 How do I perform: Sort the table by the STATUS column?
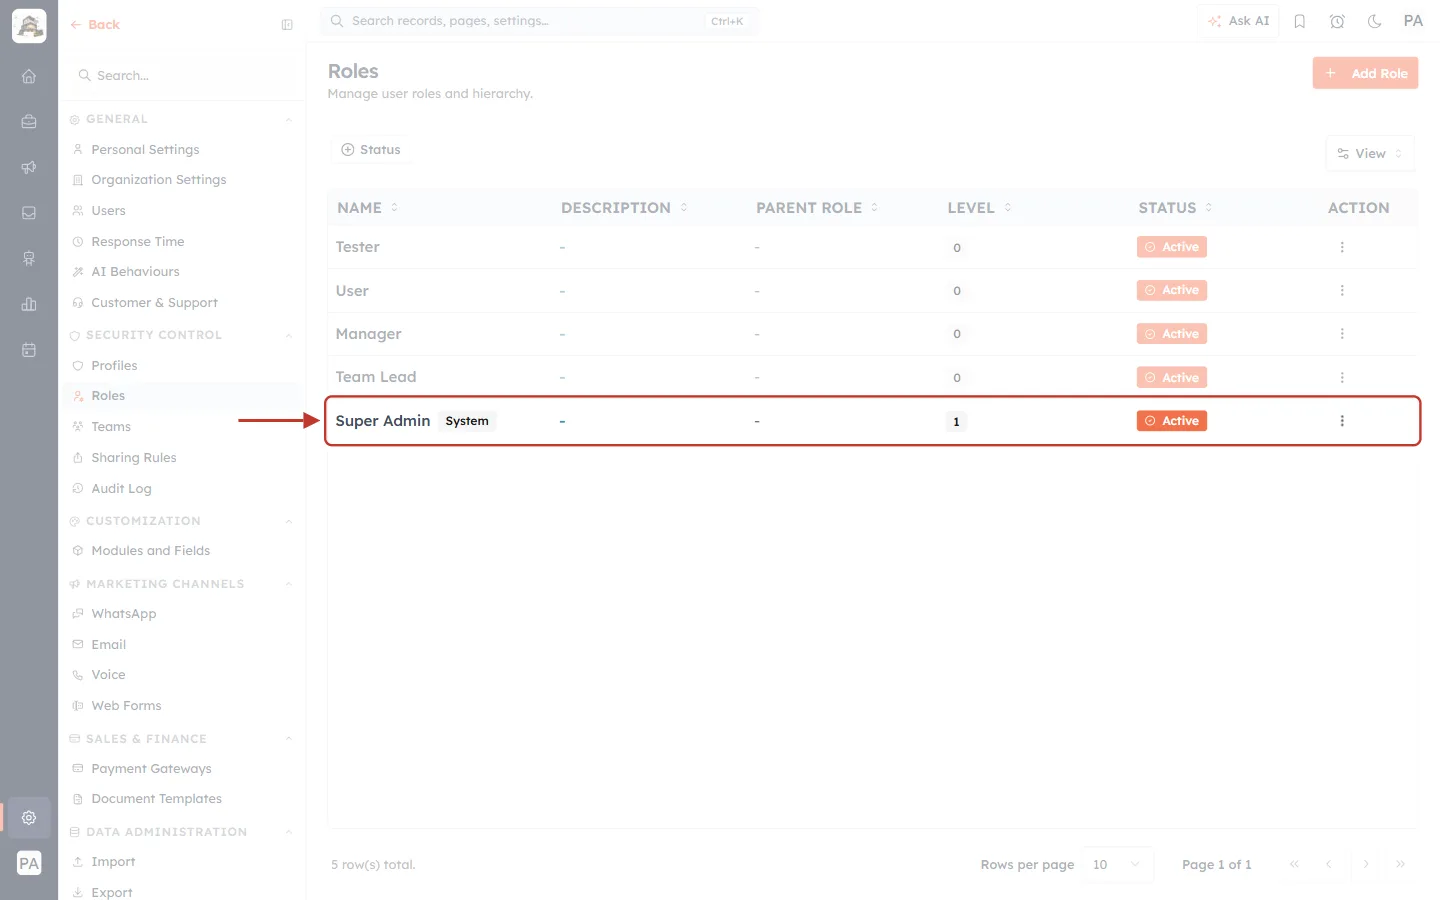(x=1176, y=208)
